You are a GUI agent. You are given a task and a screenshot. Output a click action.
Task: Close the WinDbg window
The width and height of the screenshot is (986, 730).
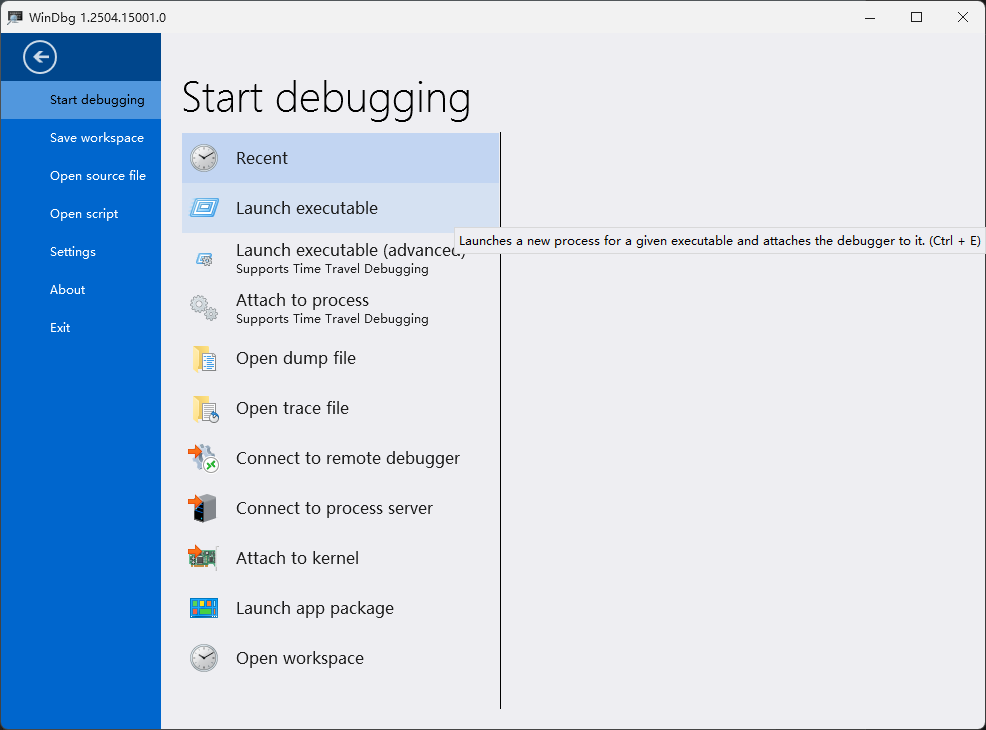point(963,17)
